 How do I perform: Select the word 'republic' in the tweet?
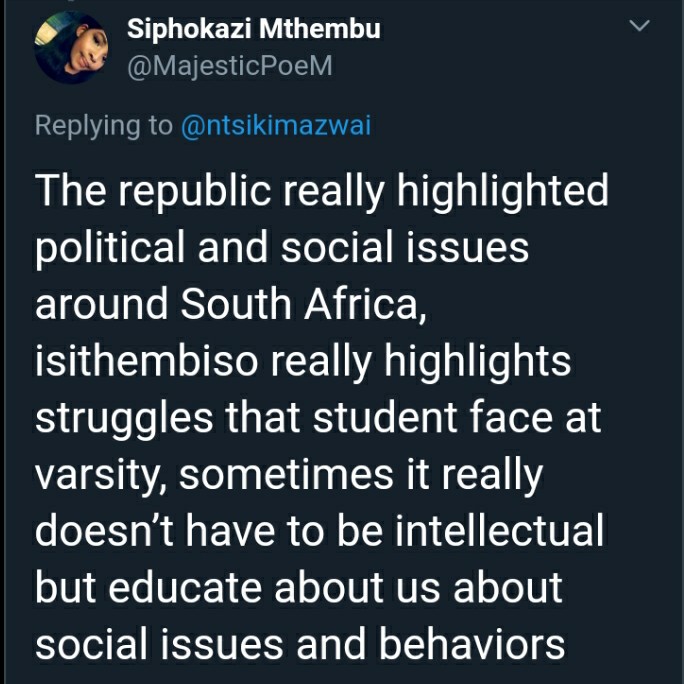pyautogui.click(x=195, y=191)
